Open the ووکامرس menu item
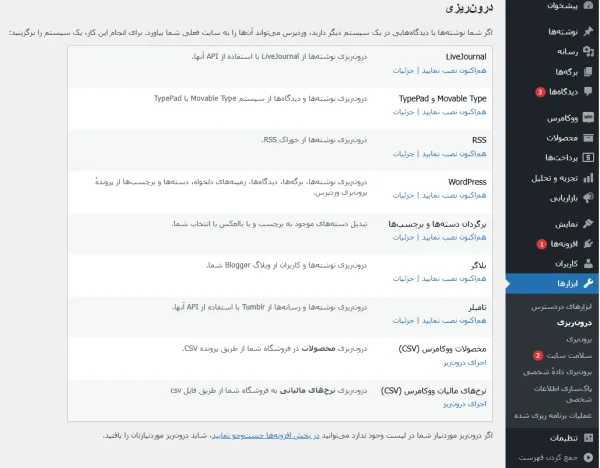 (x=562, y=118)
